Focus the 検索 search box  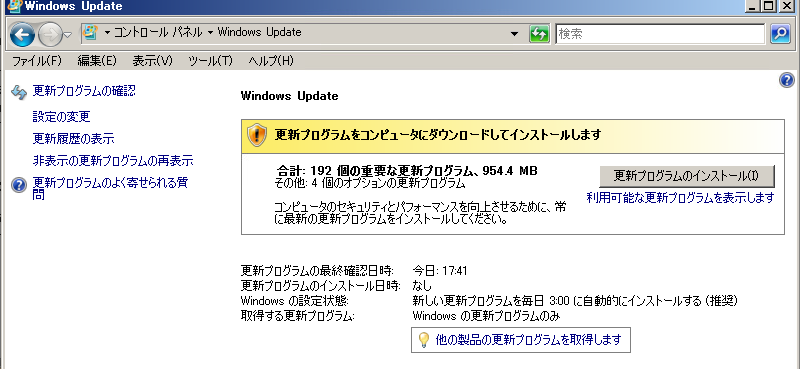[x=660, y=34]
